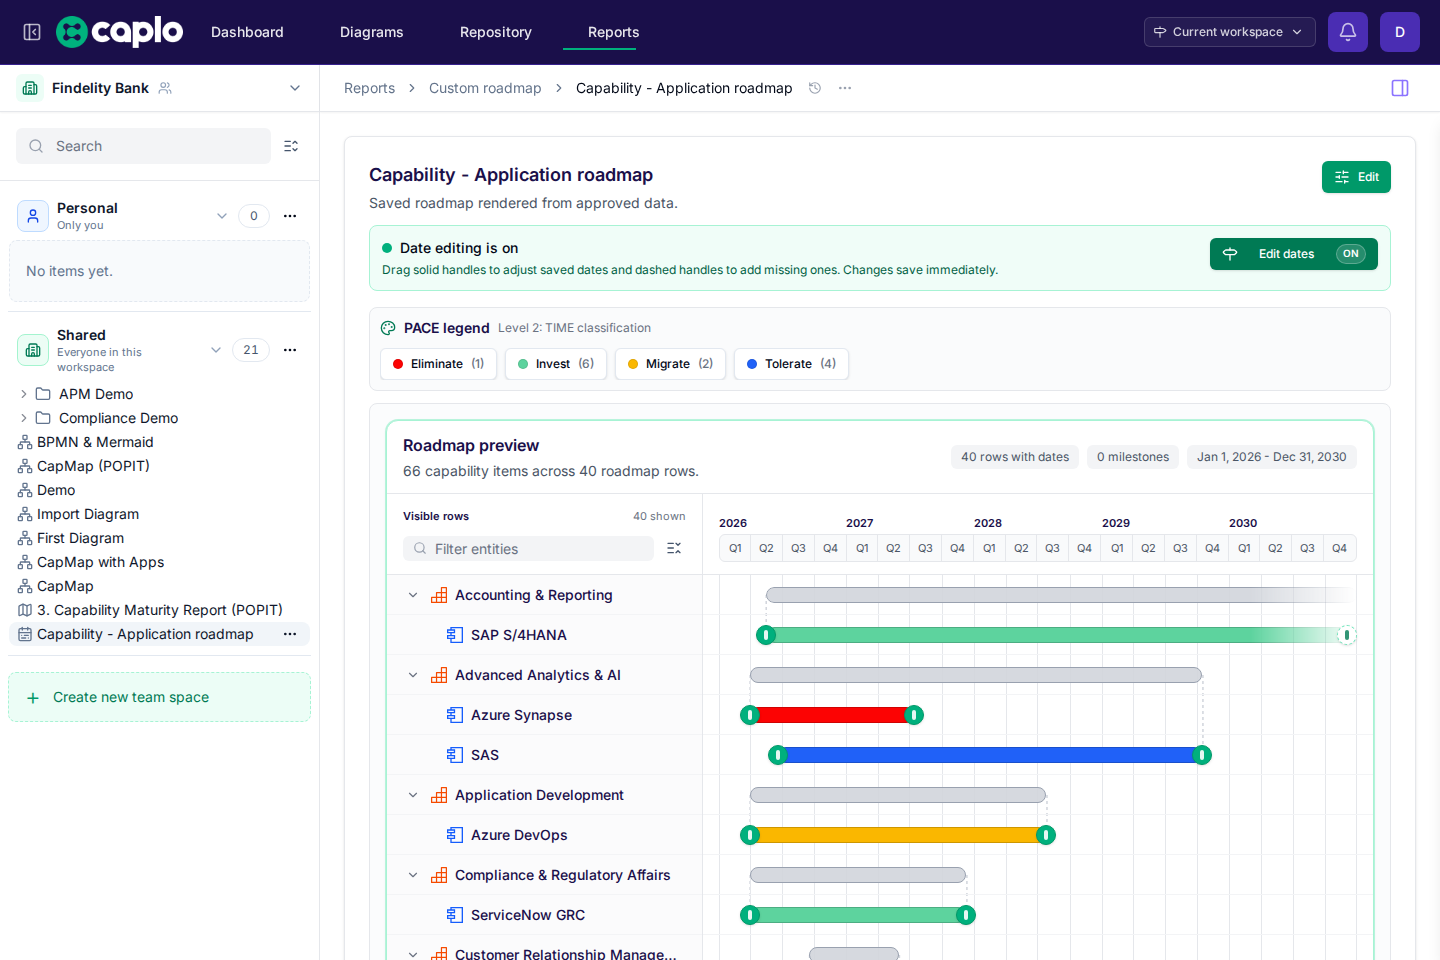The image size is (1440, 960).
Task: Click the sidebar Search field
Action: click(143, 146)
